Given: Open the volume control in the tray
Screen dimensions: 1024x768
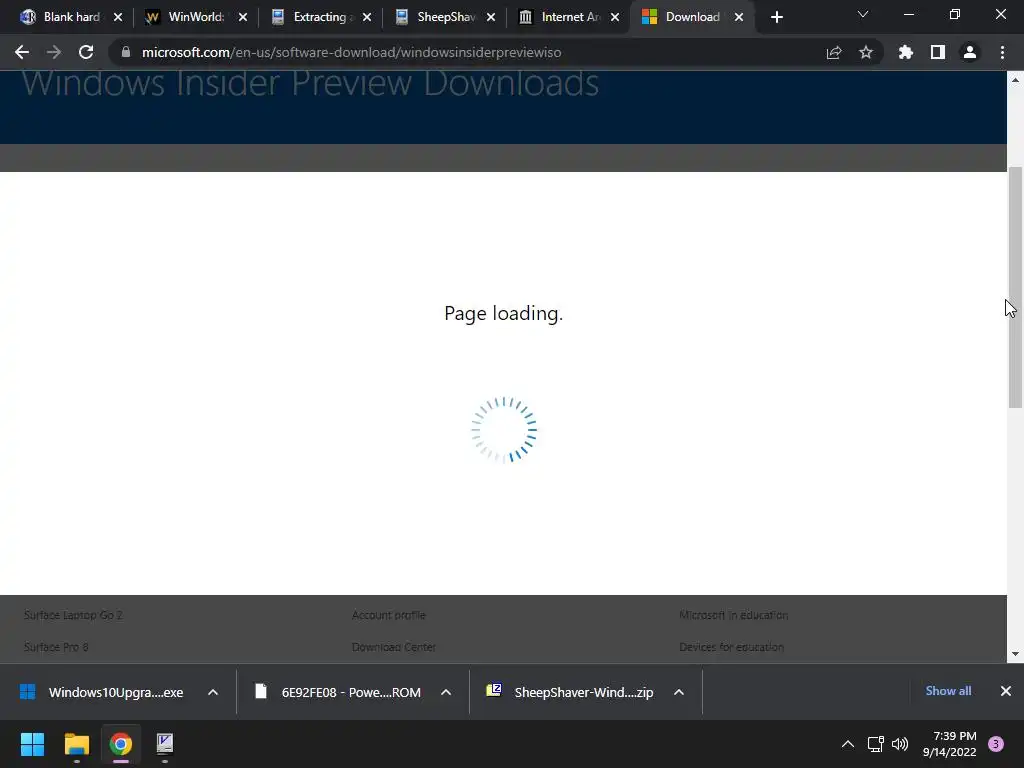Looking at the screenshot, I should pos(900,744).
